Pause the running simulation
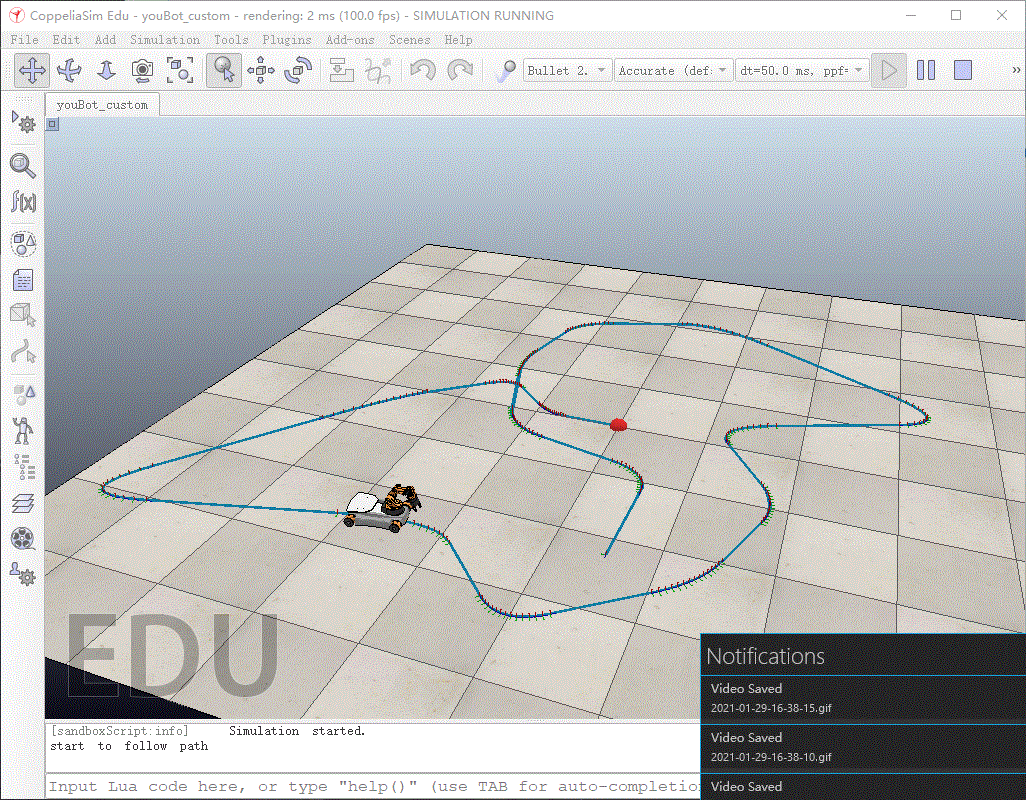 click(x=926, y=70)
